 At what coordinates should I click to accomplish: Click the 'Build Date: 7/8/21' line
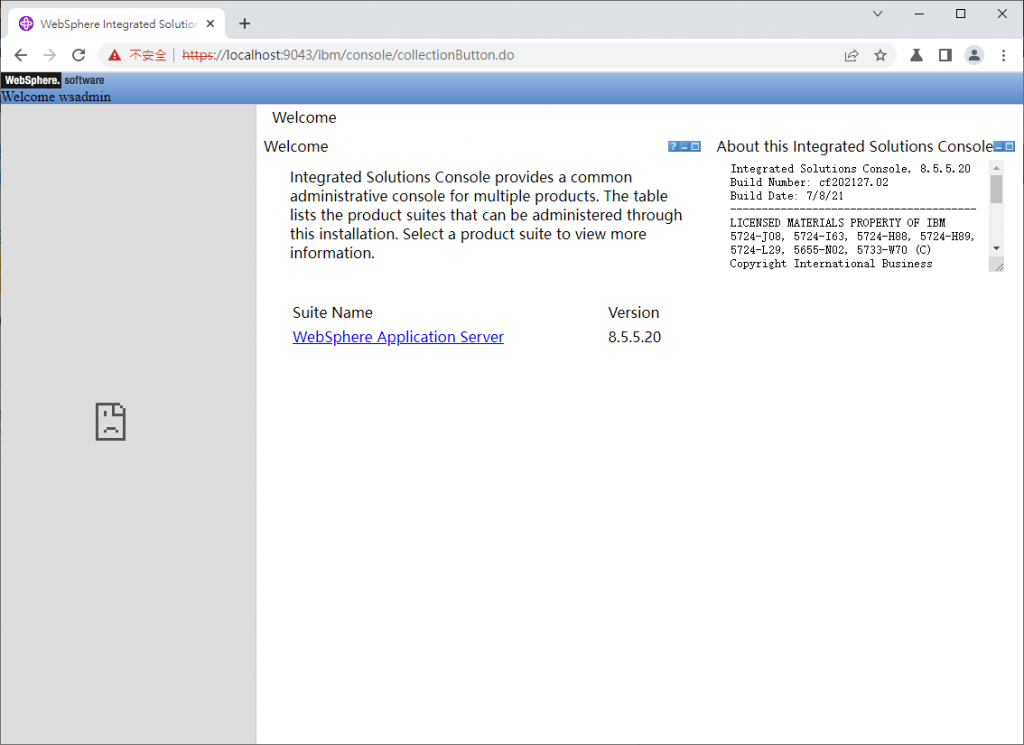pos(786,196)
